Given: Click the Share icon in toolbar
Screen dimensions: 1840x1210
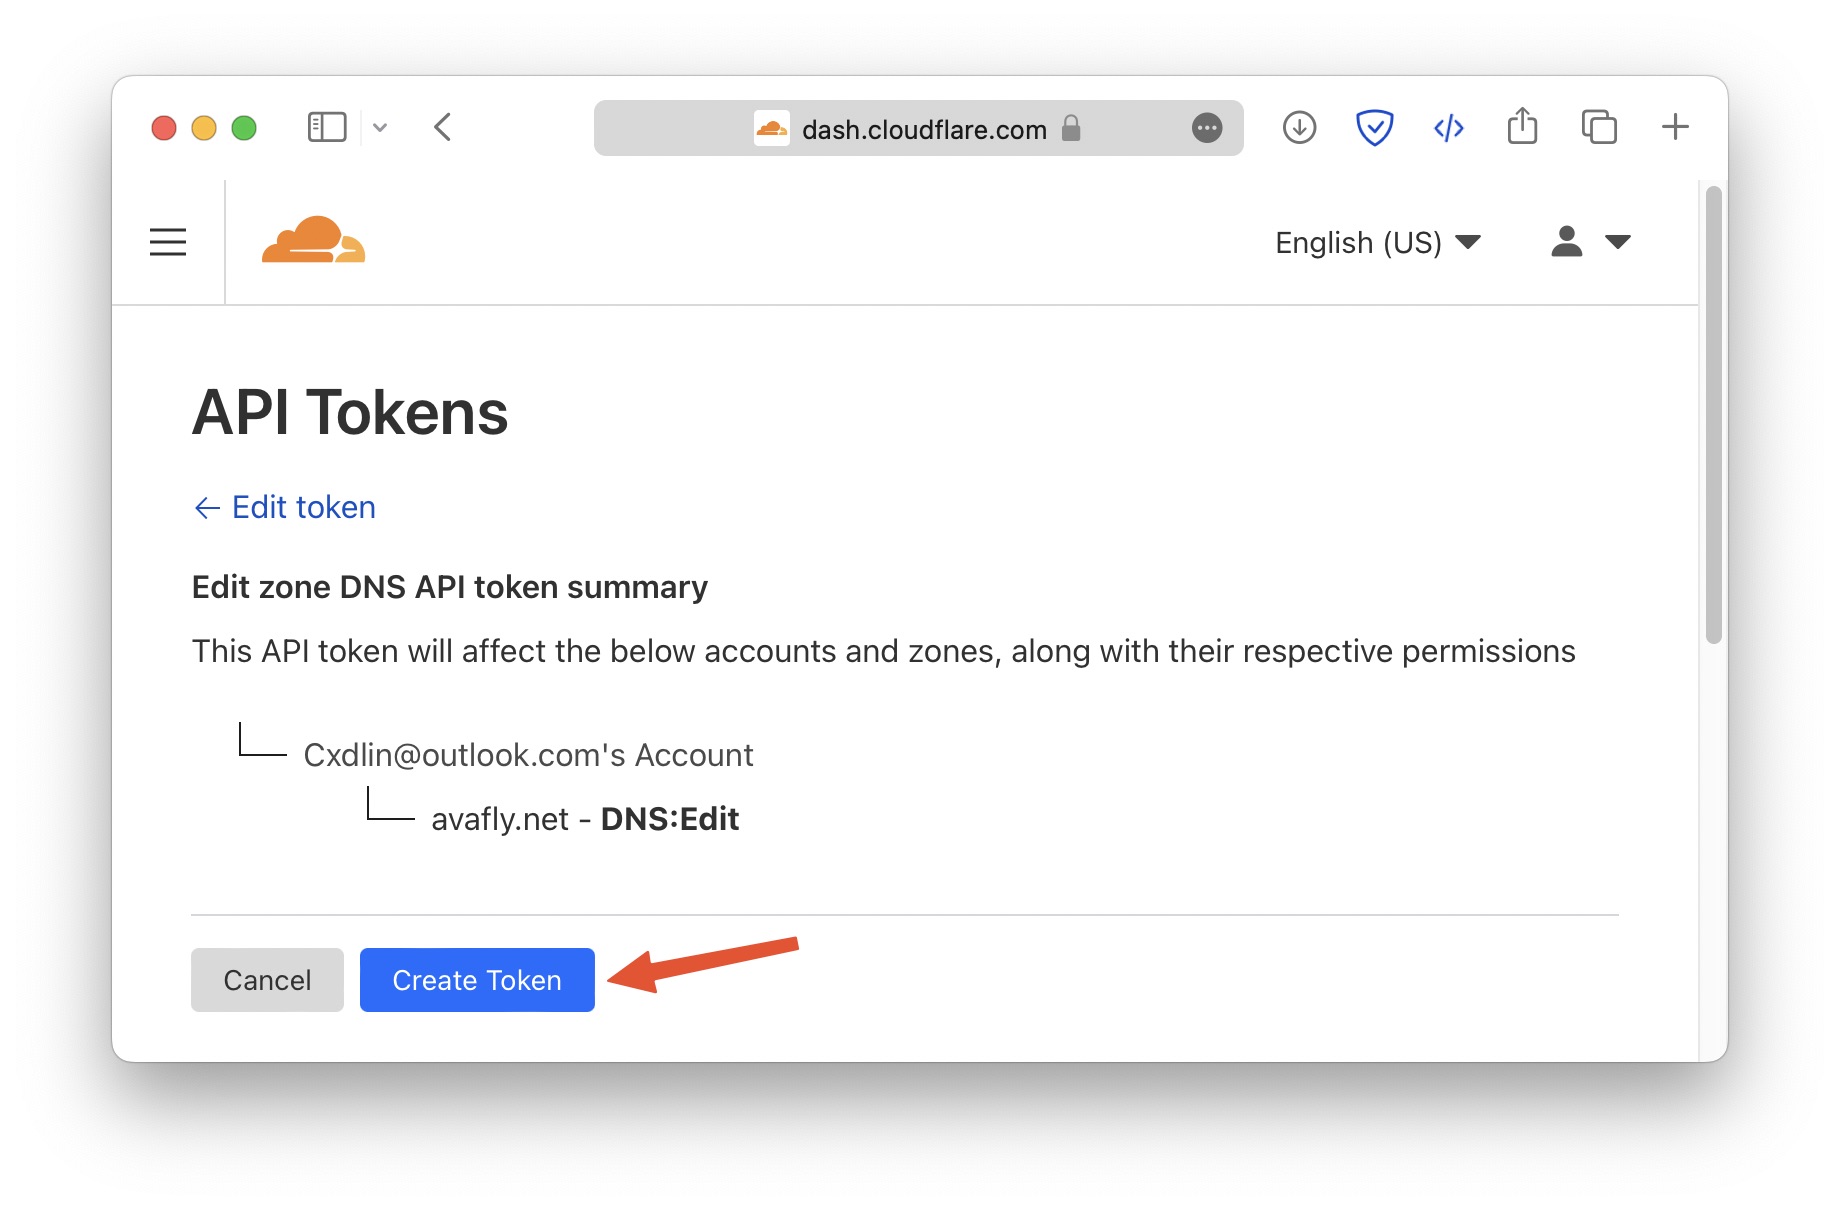Looking at the screenshot, I should tap(1523, 126).
